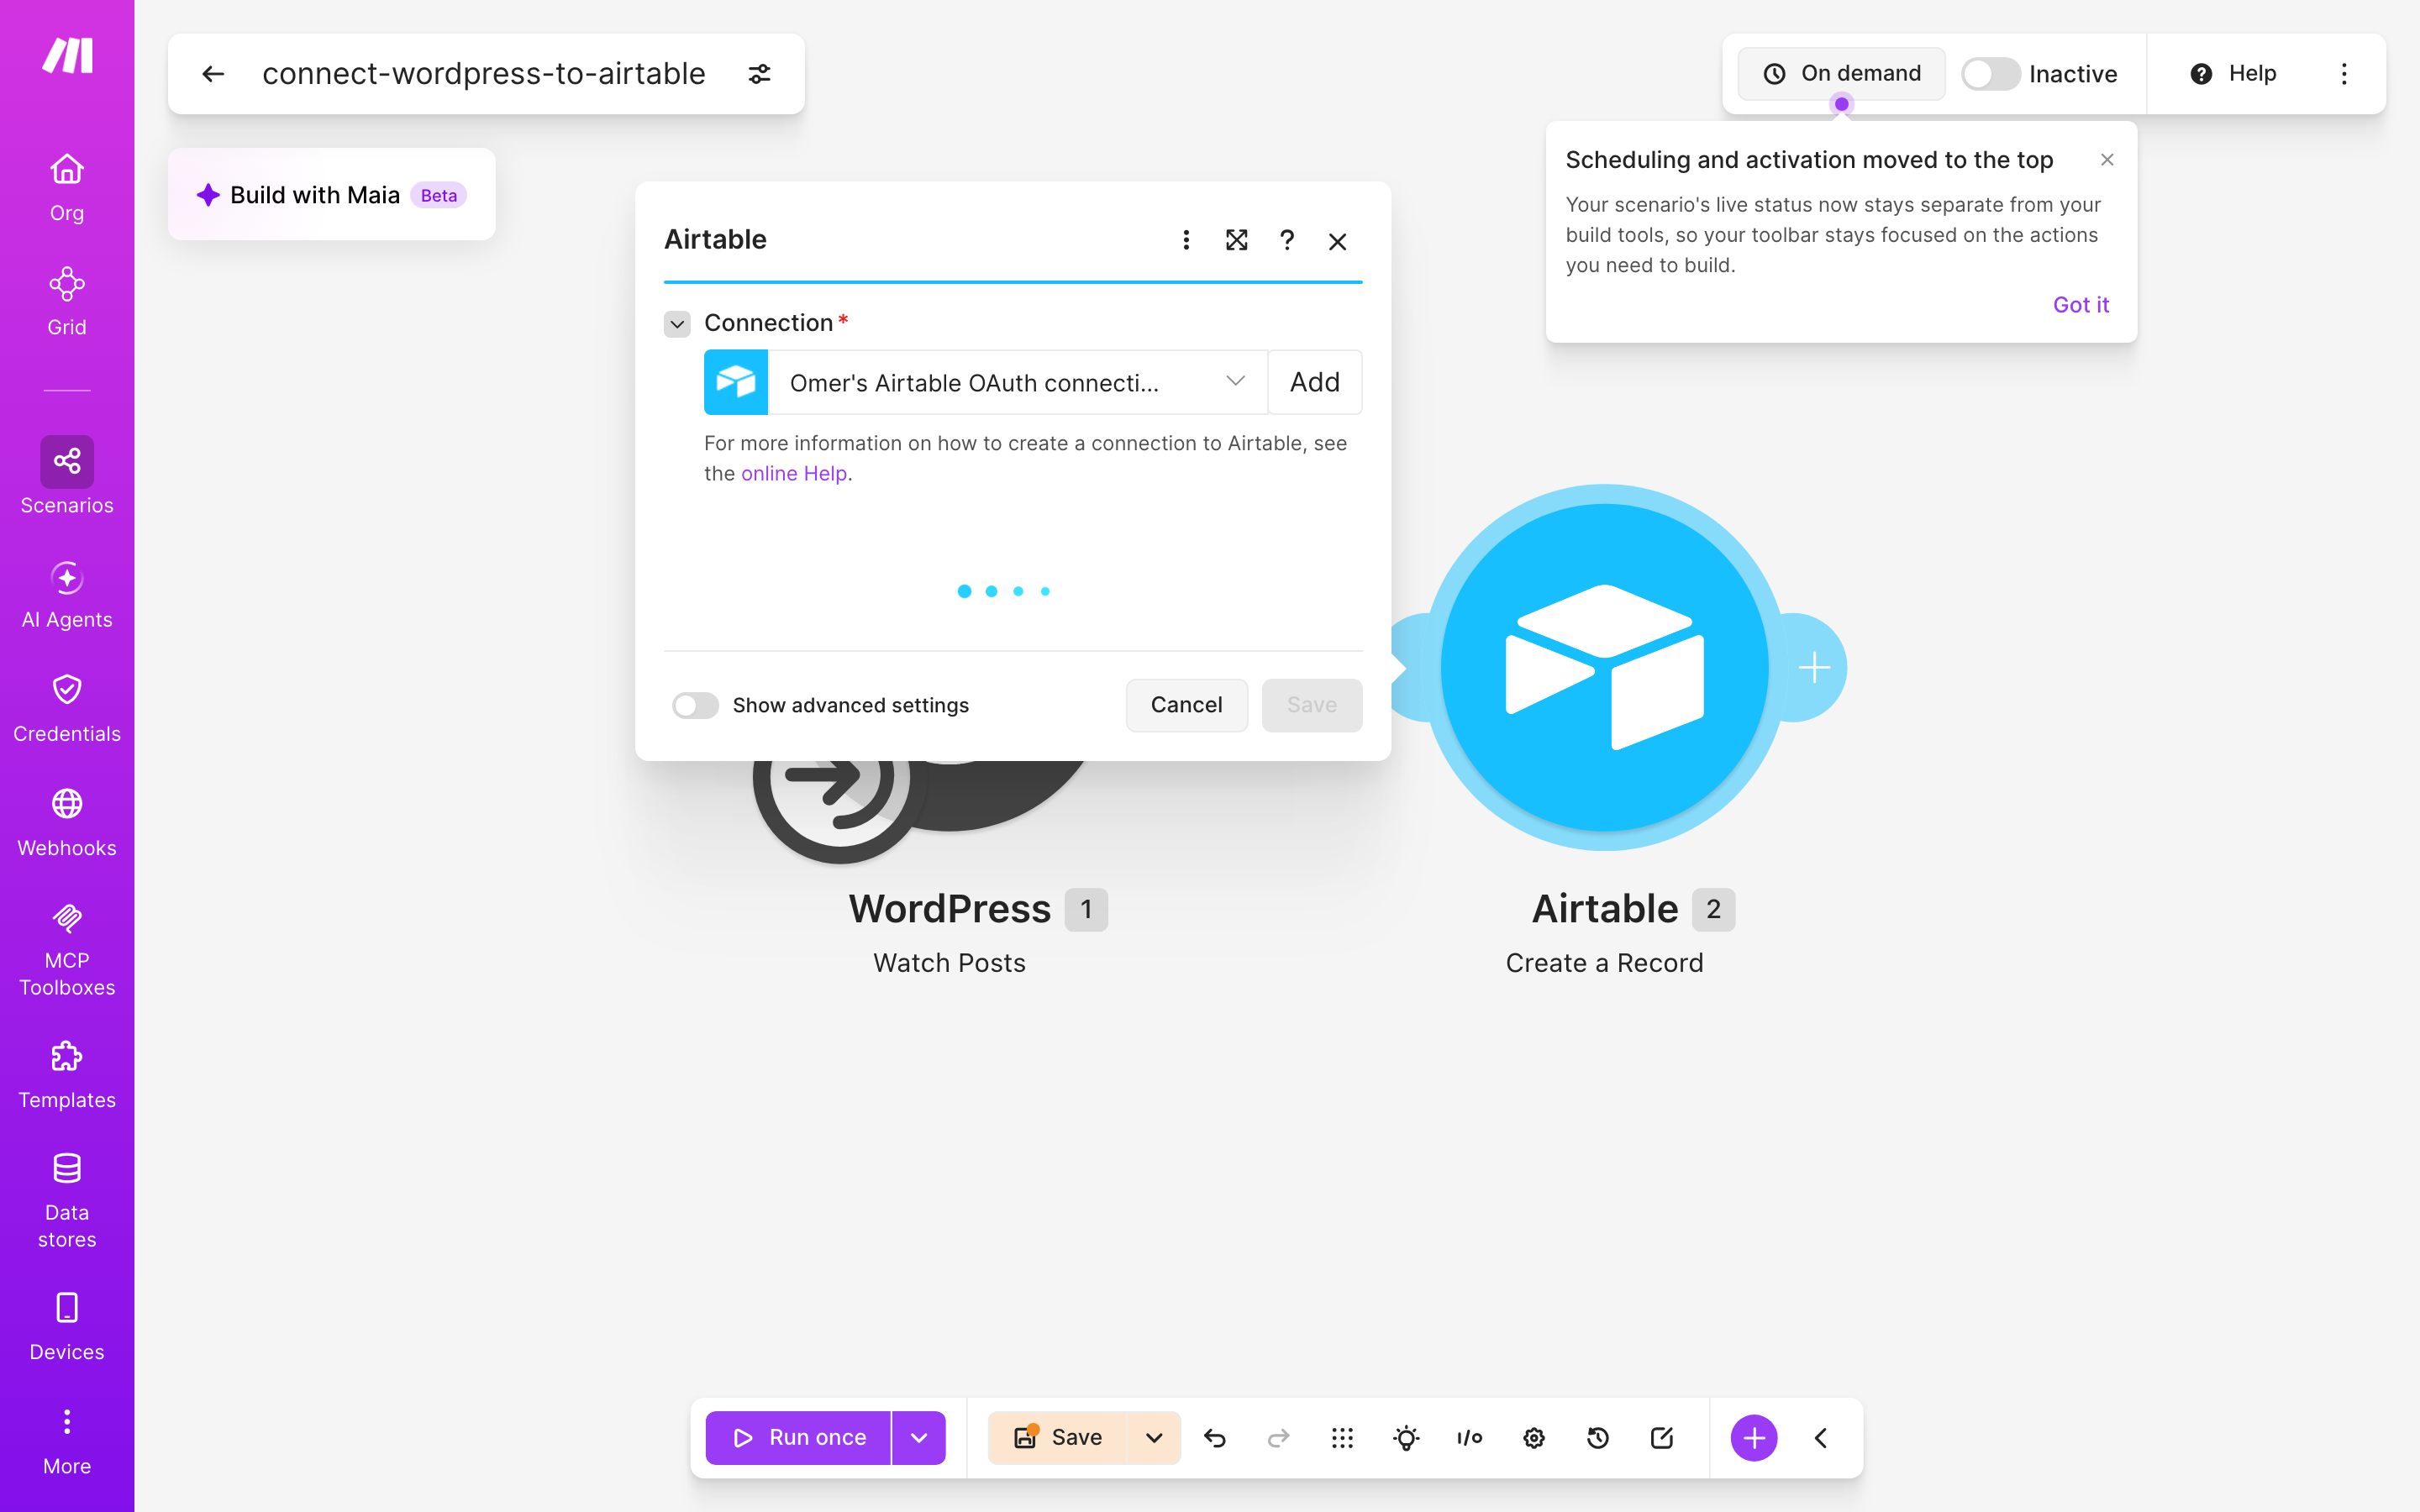Open scenario settings gear in toolbar
Screen dimensions: 2420x1512
[1534, 1438]
